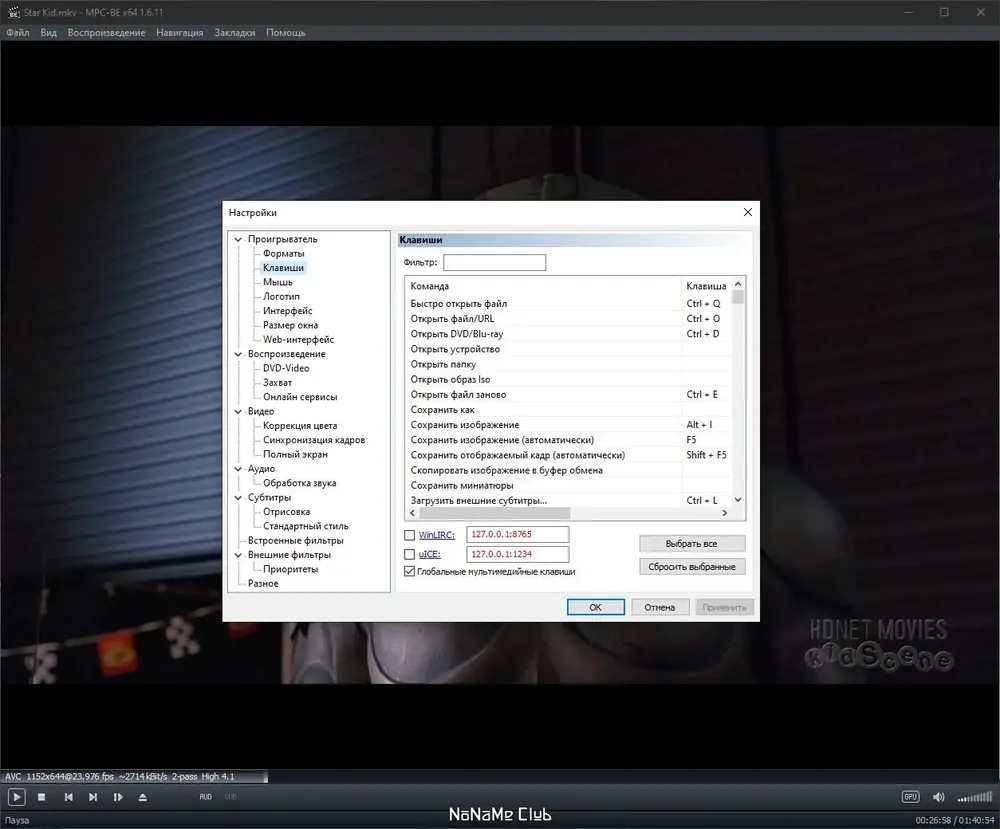Click the MPC-BE app icon in title bar
The image size is (1000, 829).
13,12
